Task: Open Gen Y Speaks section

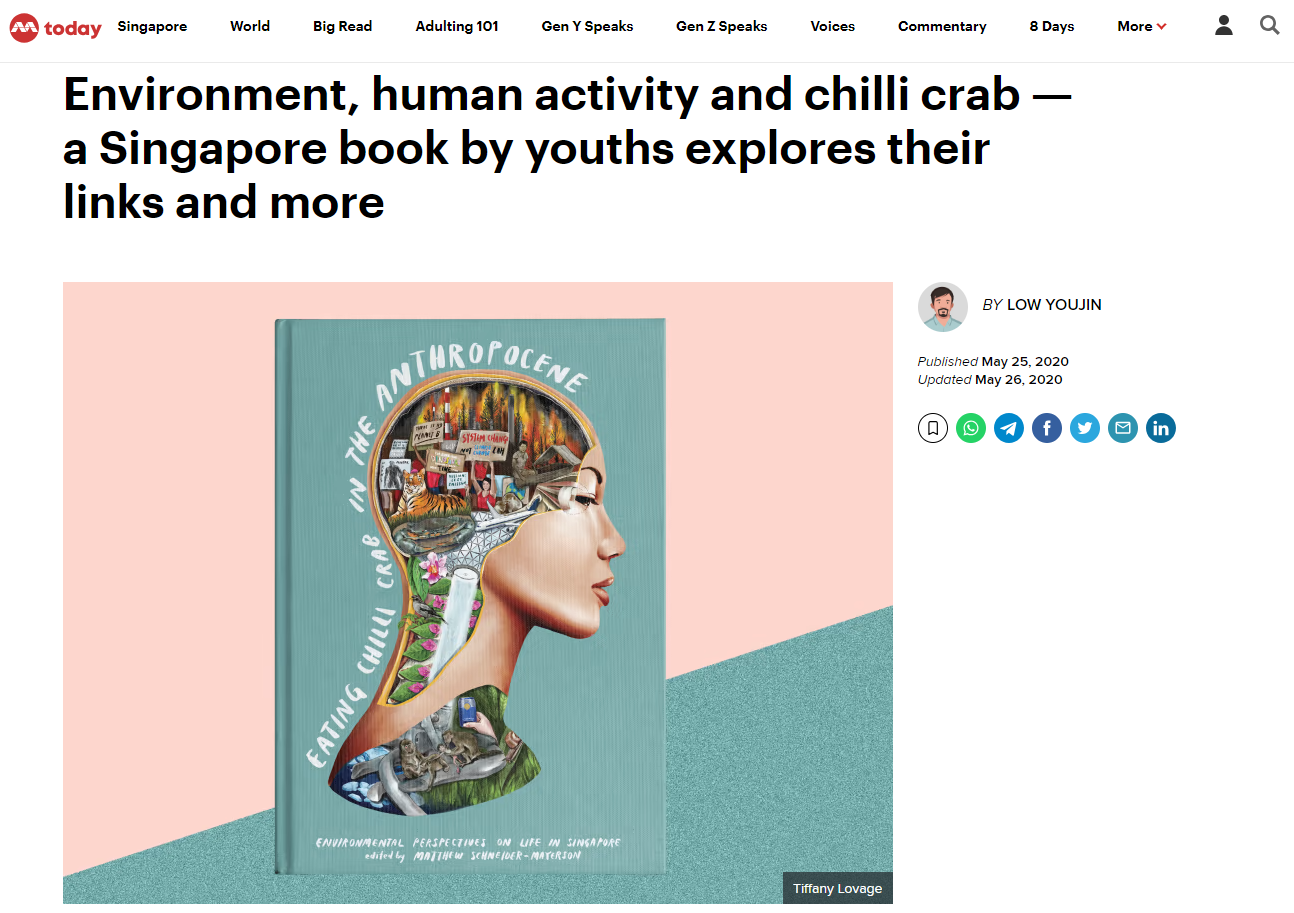Action: (x=587, y=27)
